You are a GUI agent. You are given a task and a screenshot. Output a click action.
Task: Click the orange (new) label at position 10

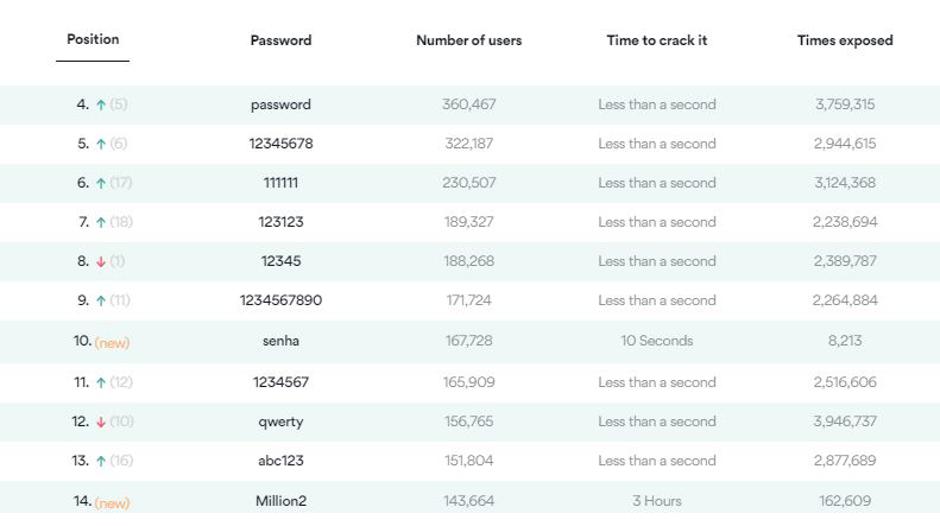coord(112,343)
